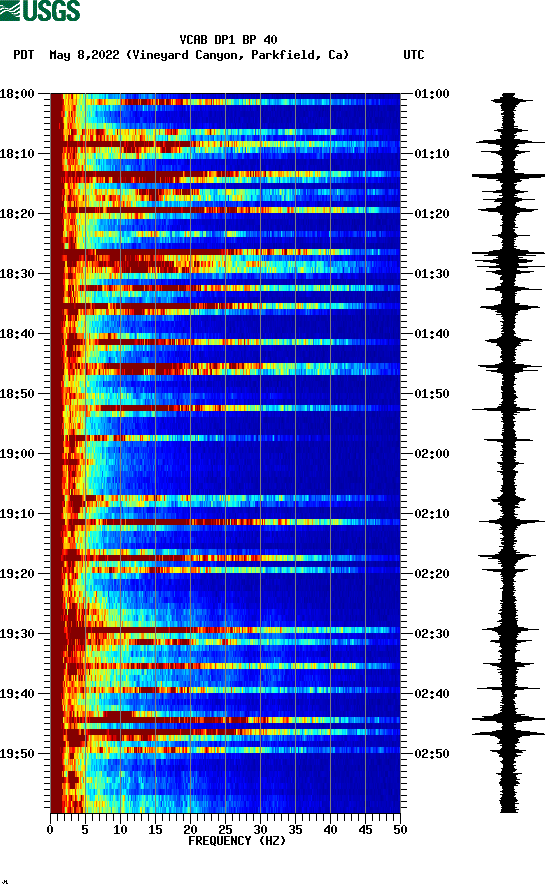Click the 50 Hz frequency tick label
Viewport: 552px width, 893px height.
[x=400, y=830]
